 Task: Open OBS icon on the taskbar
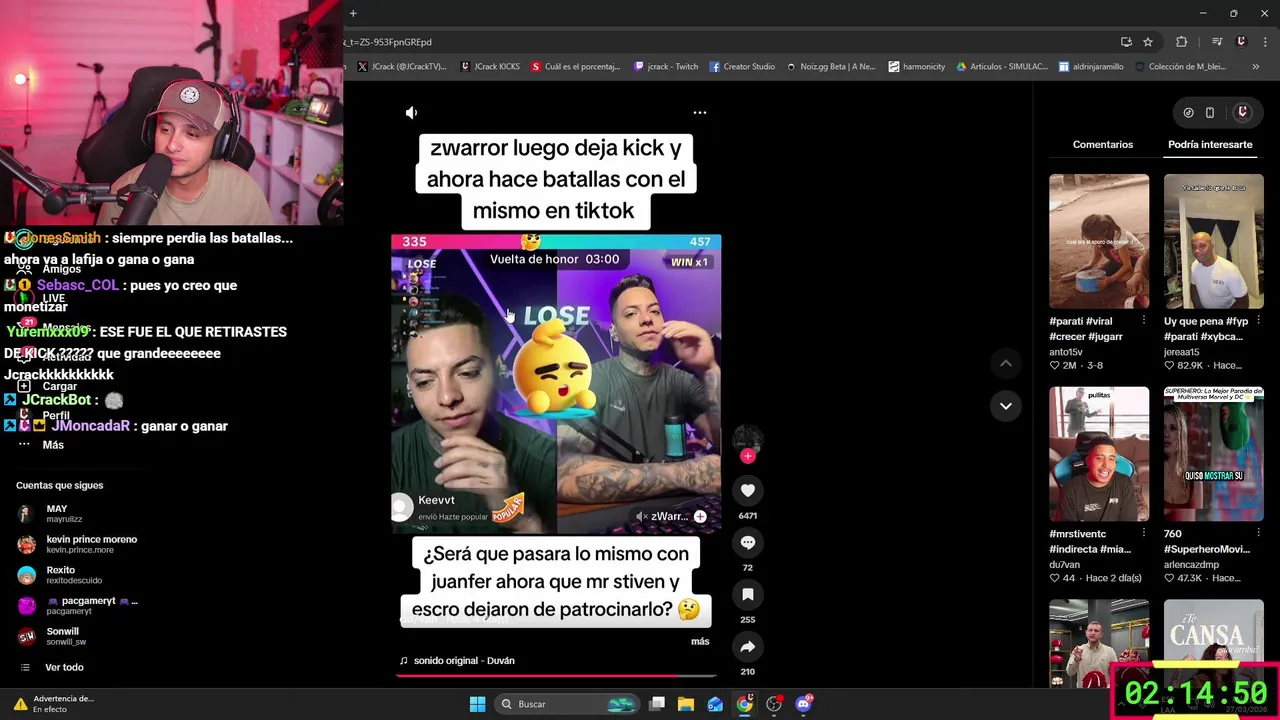click(774, 704)
